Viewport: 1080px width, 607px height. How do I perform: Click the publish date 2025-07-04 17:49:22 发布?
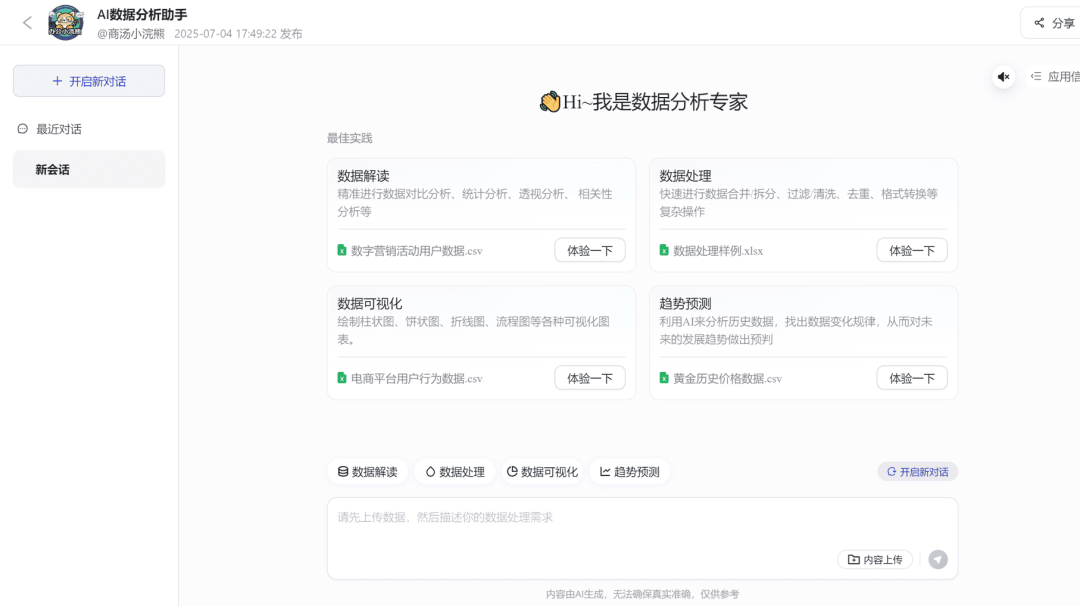[238, 34]
